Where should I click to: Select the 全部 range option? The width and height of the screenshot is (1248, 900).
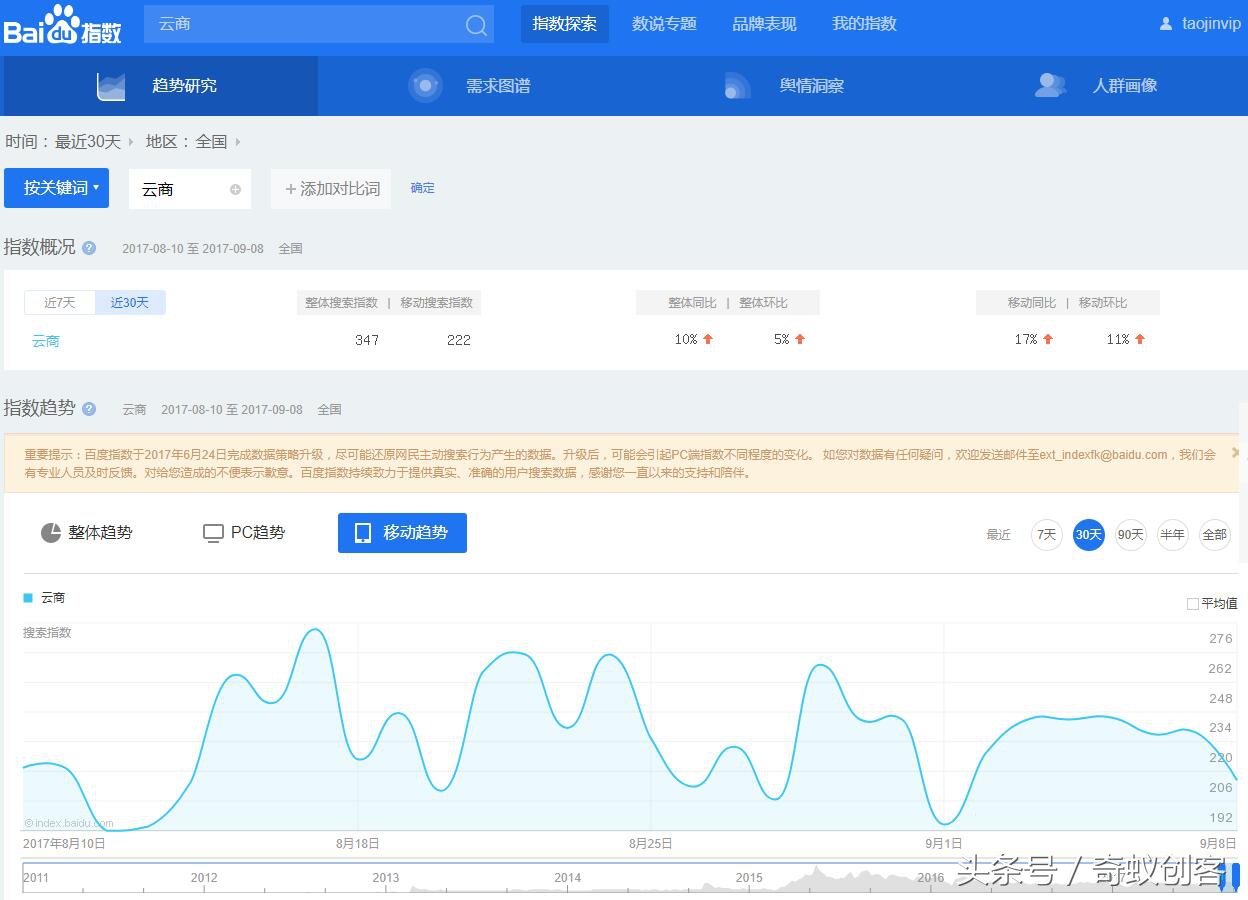click(1215, 535)
